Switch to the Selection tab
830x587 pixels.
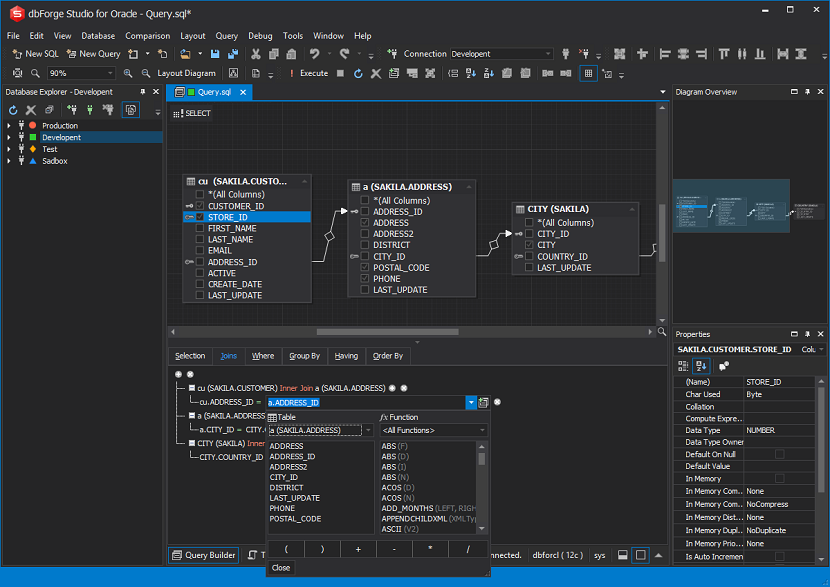click(x=190, y=356)
